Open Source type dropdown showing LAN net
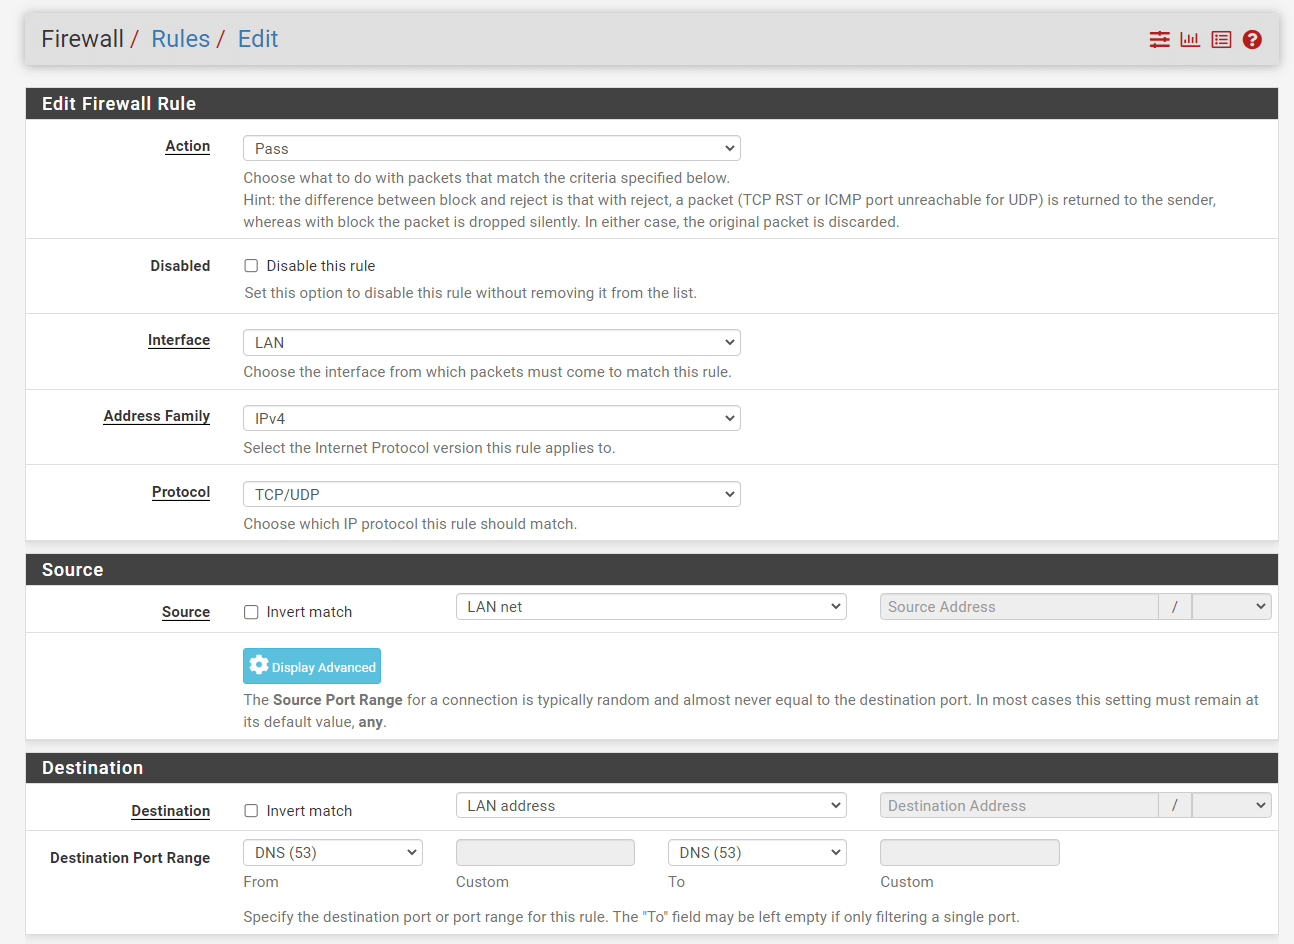The height and width of the screenshot is (944, 1294). (651, 607)
